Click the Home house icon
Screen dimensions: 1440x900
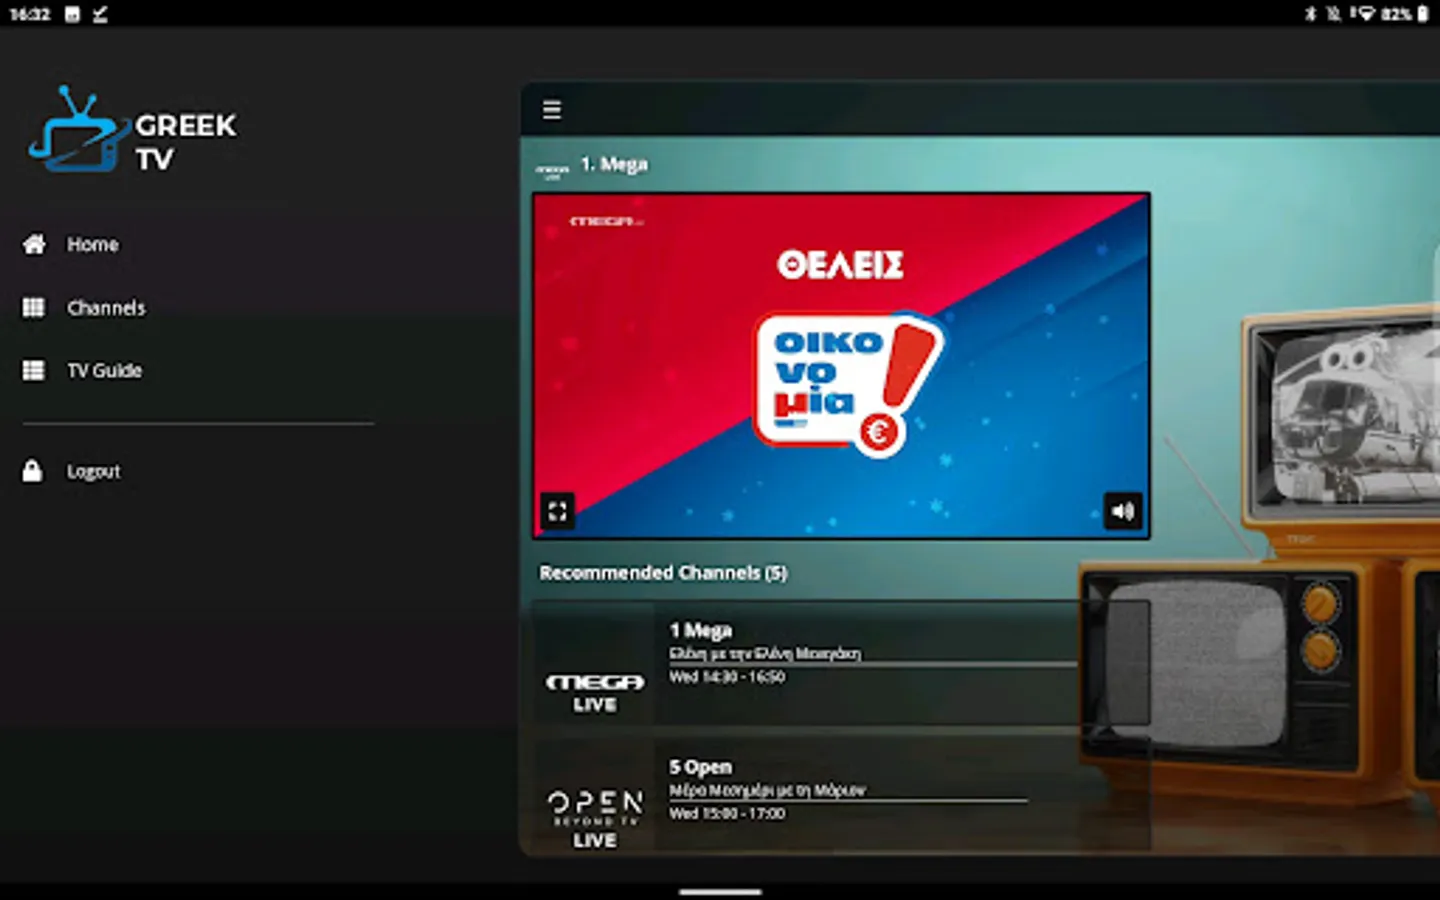34,244
